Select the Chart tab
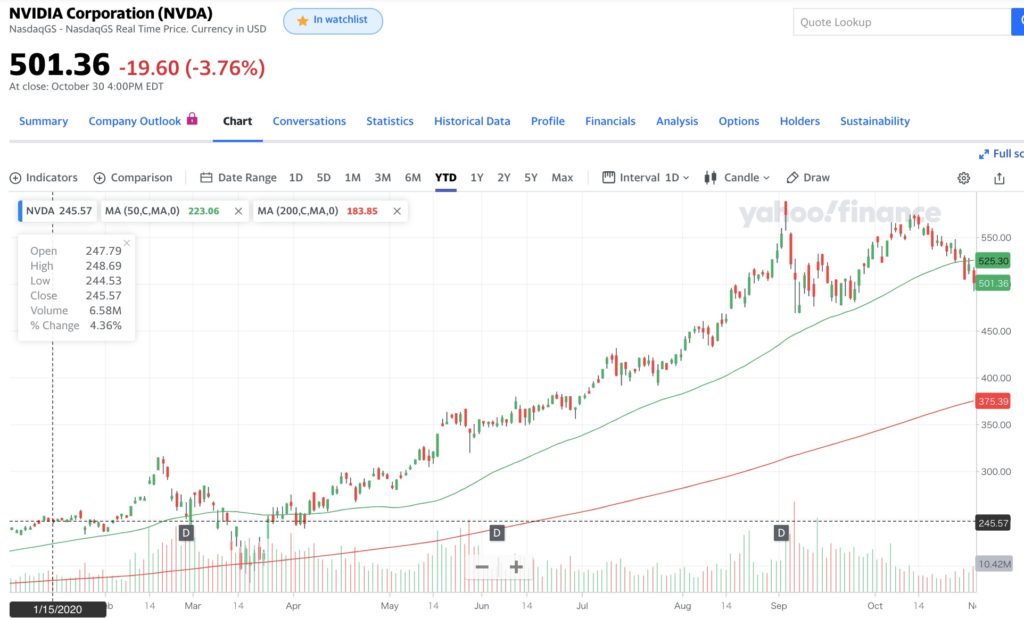This screenshot has height=618, width=1024. pyautogui.click(x=237, y=121)
